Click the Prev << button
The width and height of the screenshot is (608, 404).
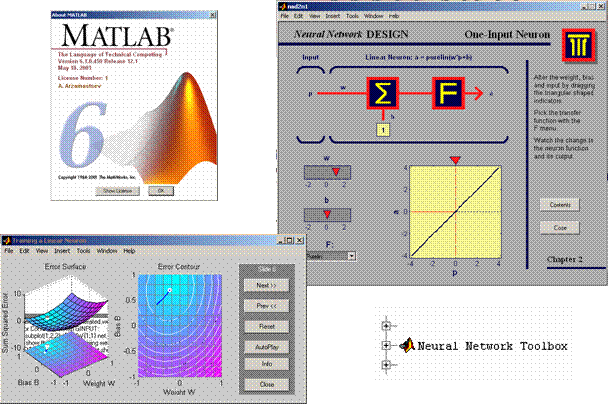[x=266, y=306]
